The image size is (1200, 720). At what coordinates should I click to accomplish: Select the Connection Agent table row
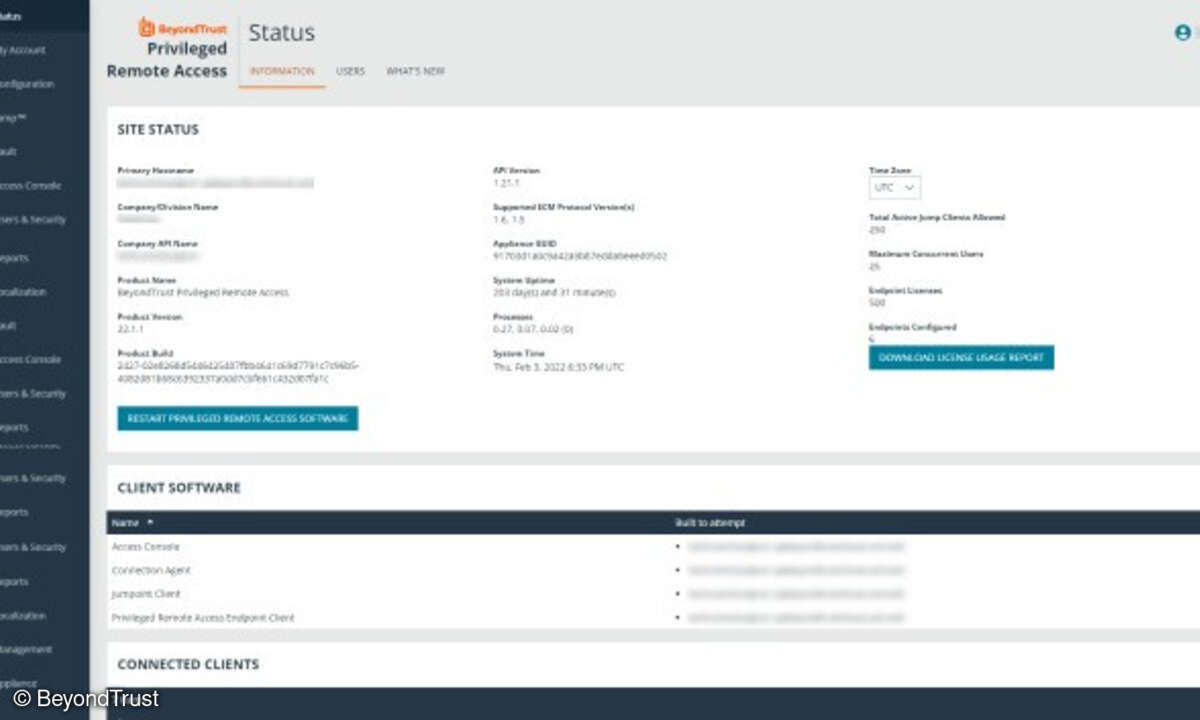click(654, 570)
